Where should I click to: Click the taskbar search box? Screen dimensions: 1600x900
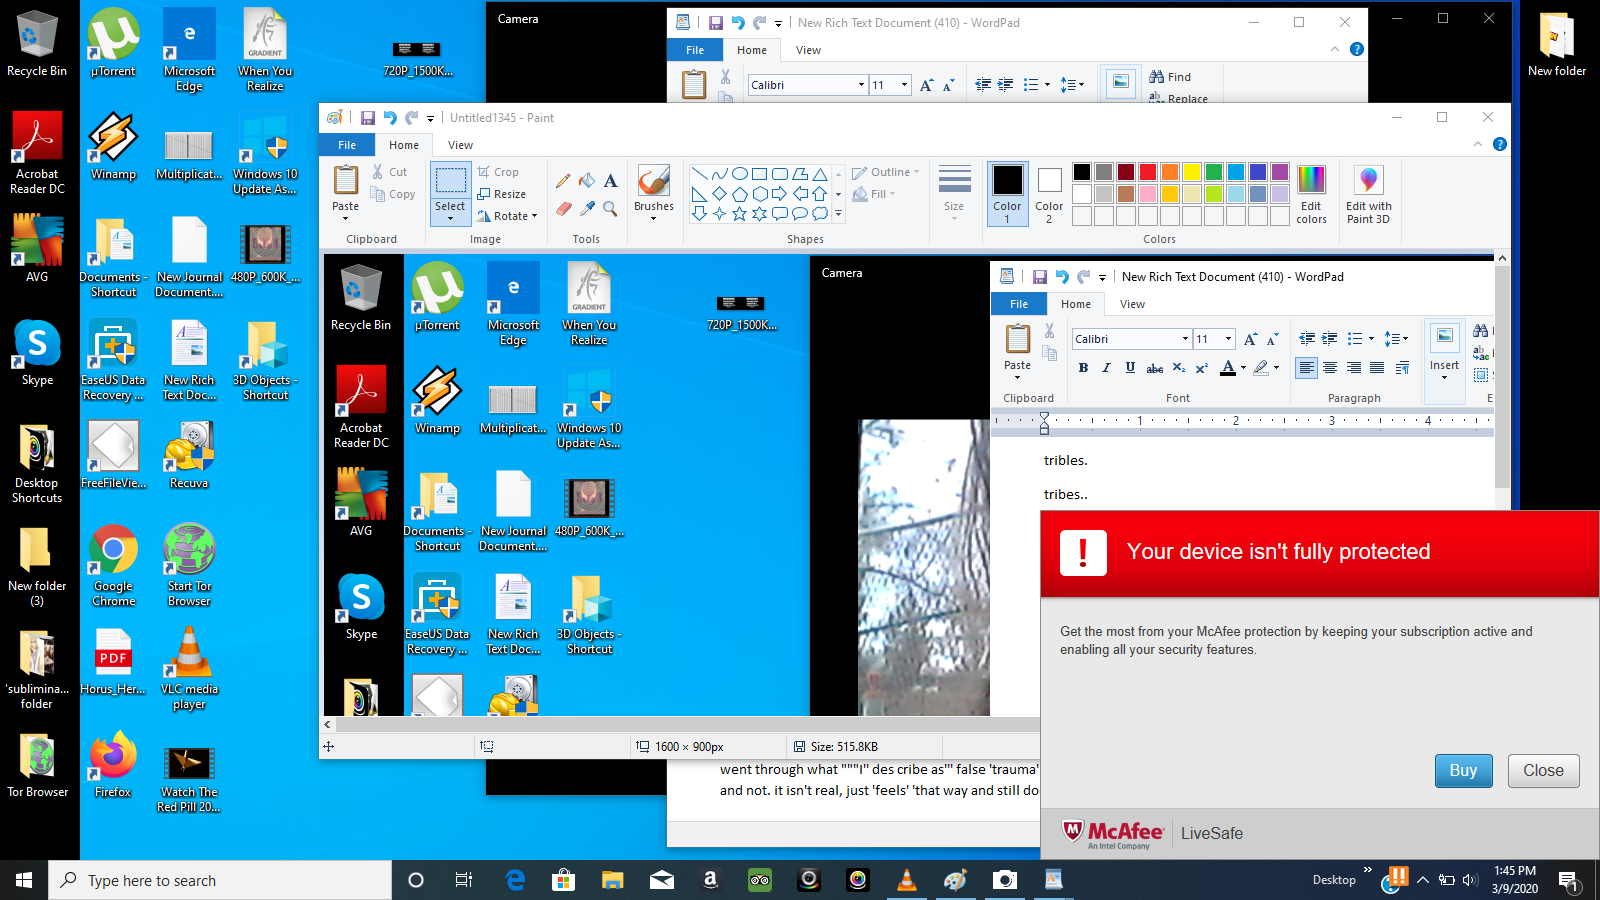pos(220,880)
